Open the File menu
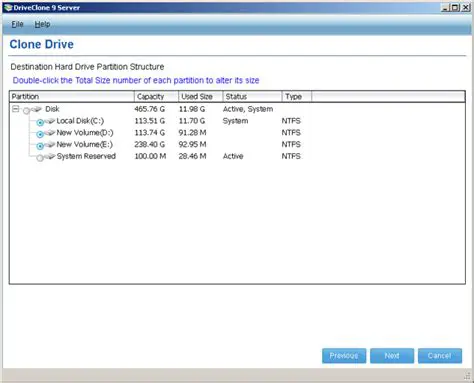The image size is (474, 383). 17,24
